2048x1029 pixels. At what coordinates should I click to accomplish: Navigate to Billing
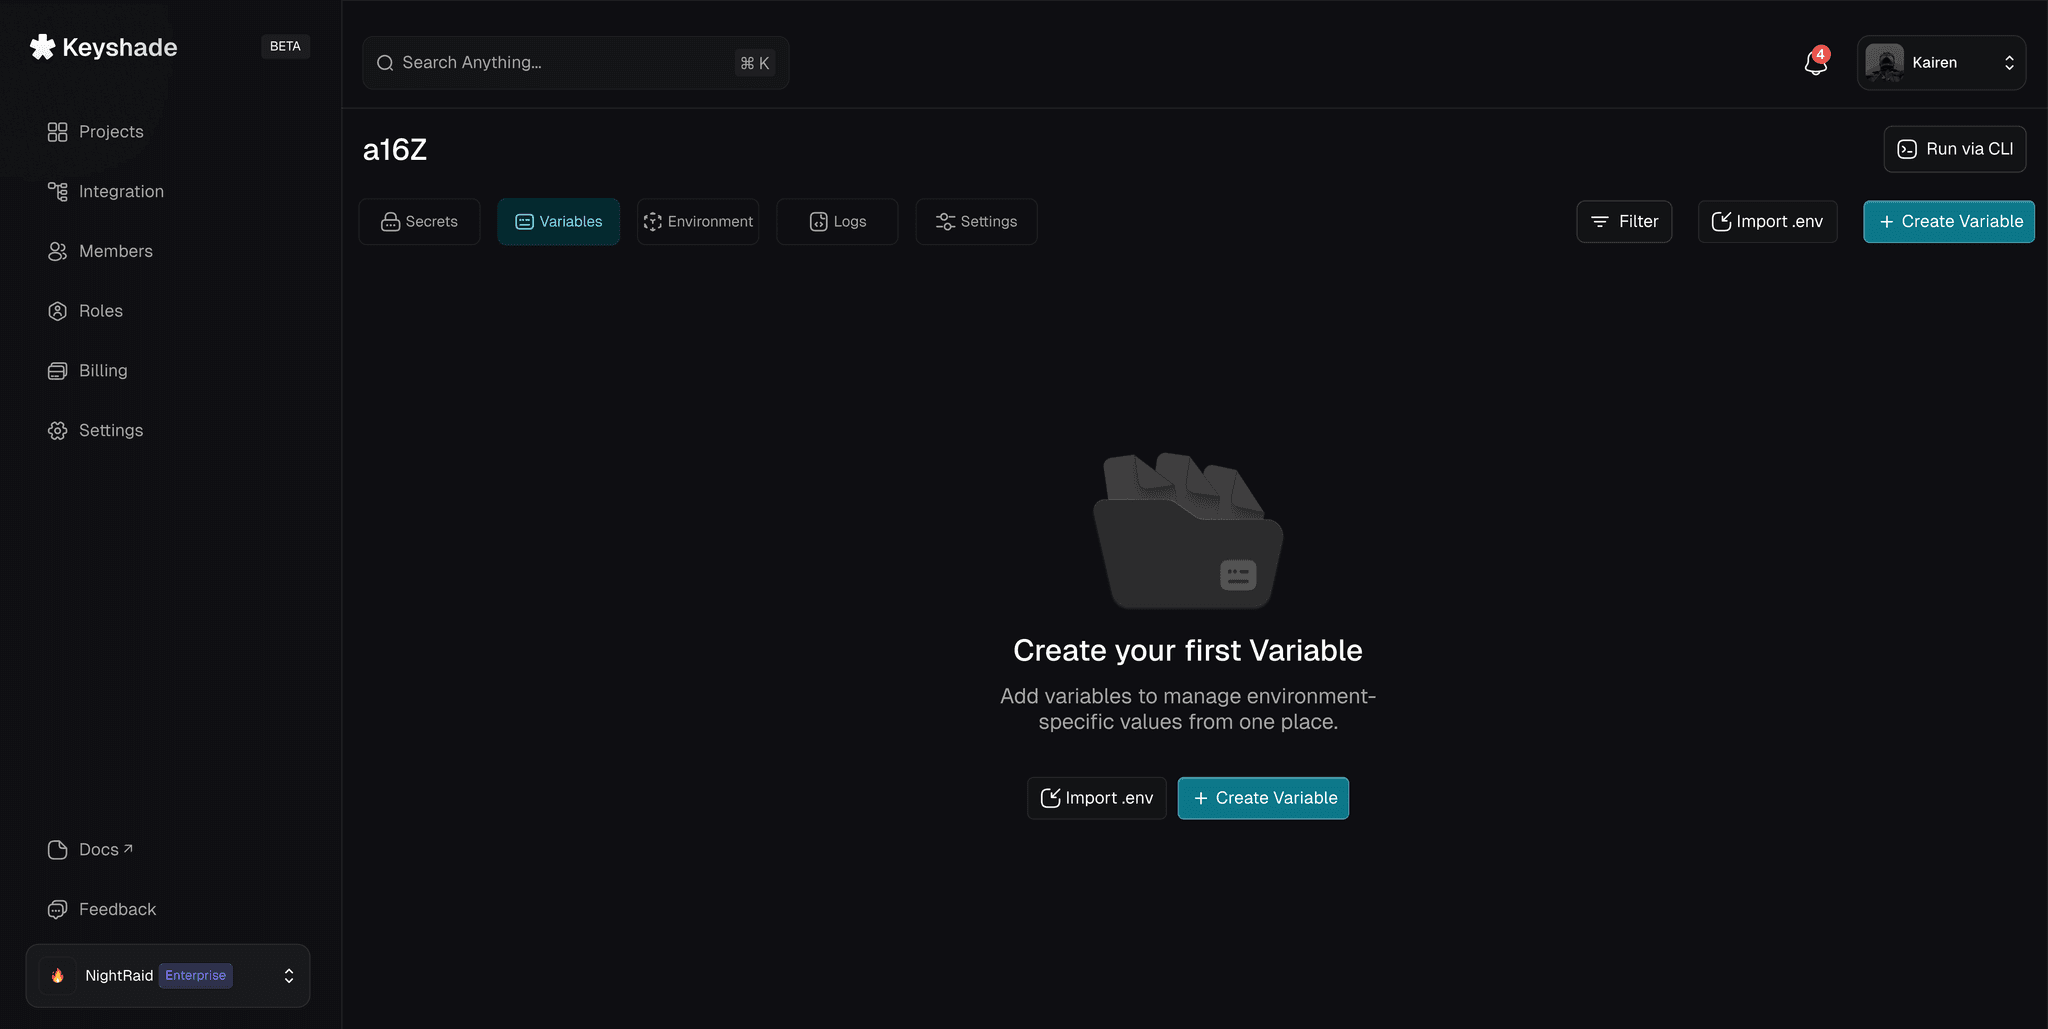click(x=88, y=370)
